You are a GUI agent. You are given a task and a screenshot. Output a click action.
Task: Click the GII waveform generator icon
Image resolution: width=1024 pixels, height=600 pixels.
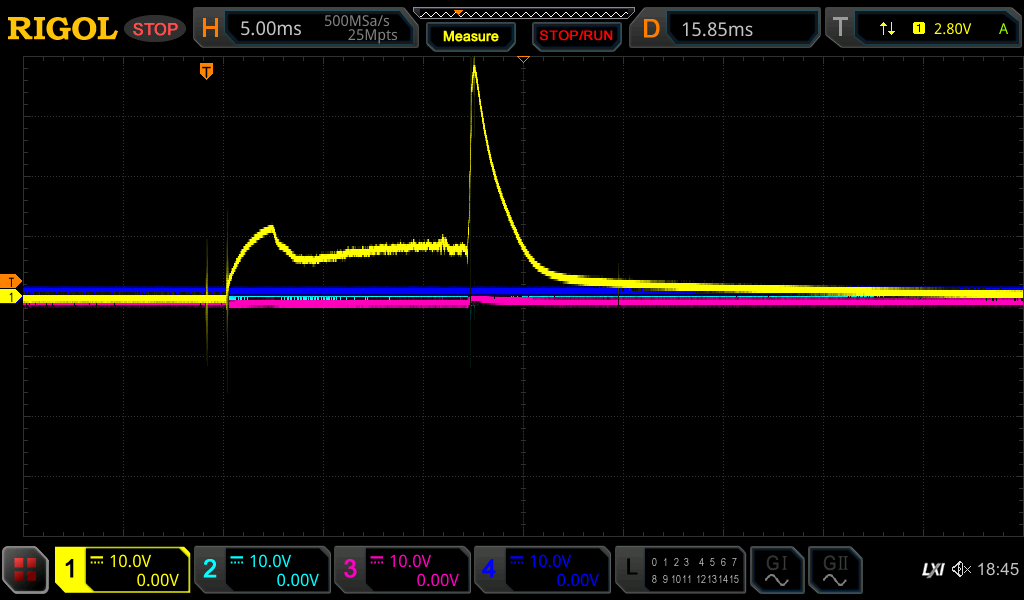pos(834,570)
